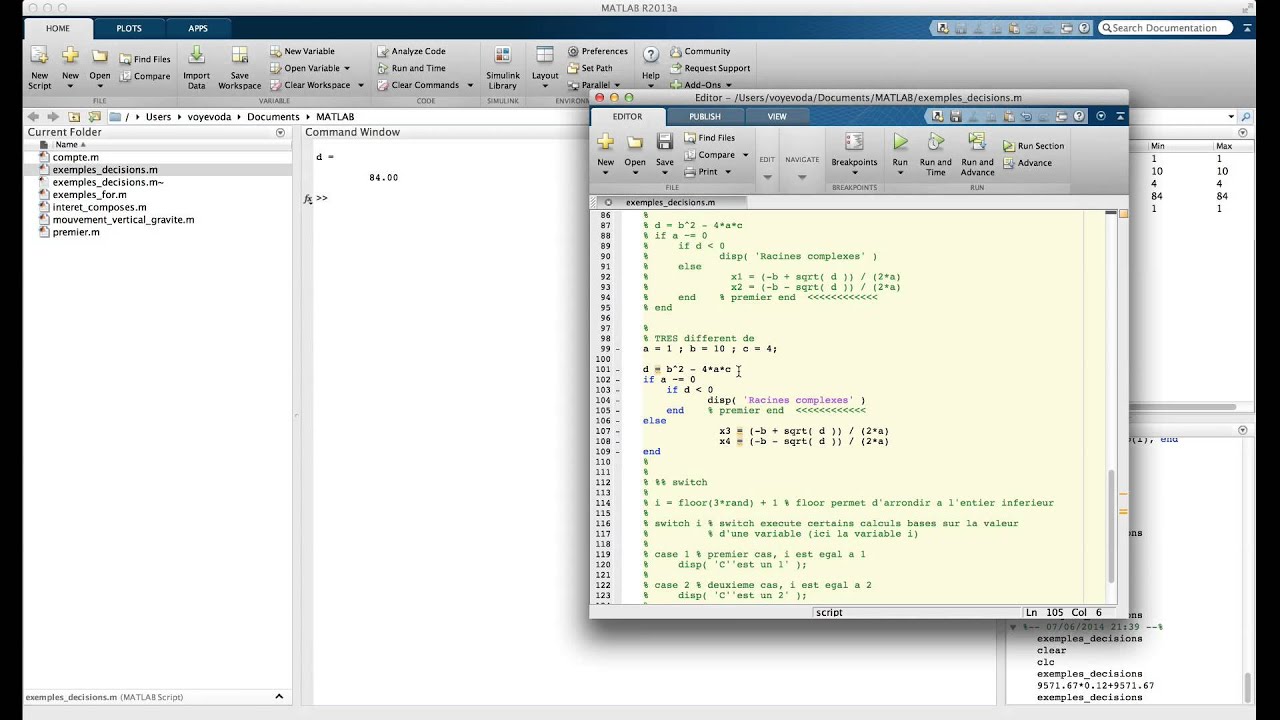Viewport: 1280px width, 720px height.
Task: Click Run and Time in Home ribbon
Action: [x=411, y=68]
